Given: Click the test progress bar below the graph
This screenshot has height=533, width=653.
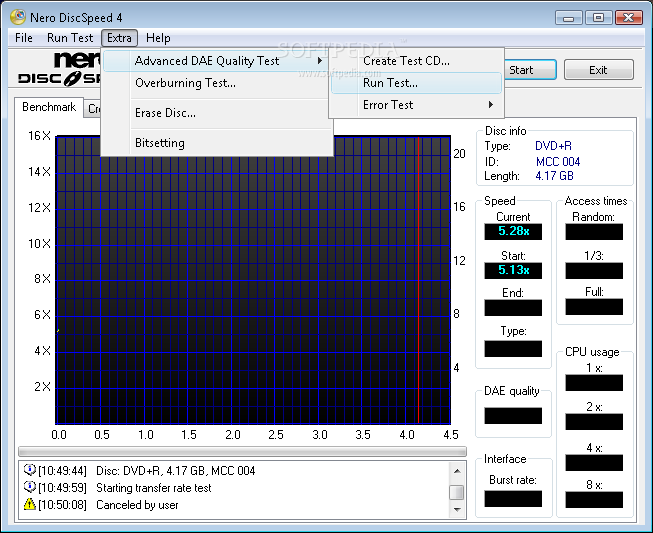Looking at the screenshot, I should pos(242,451).
